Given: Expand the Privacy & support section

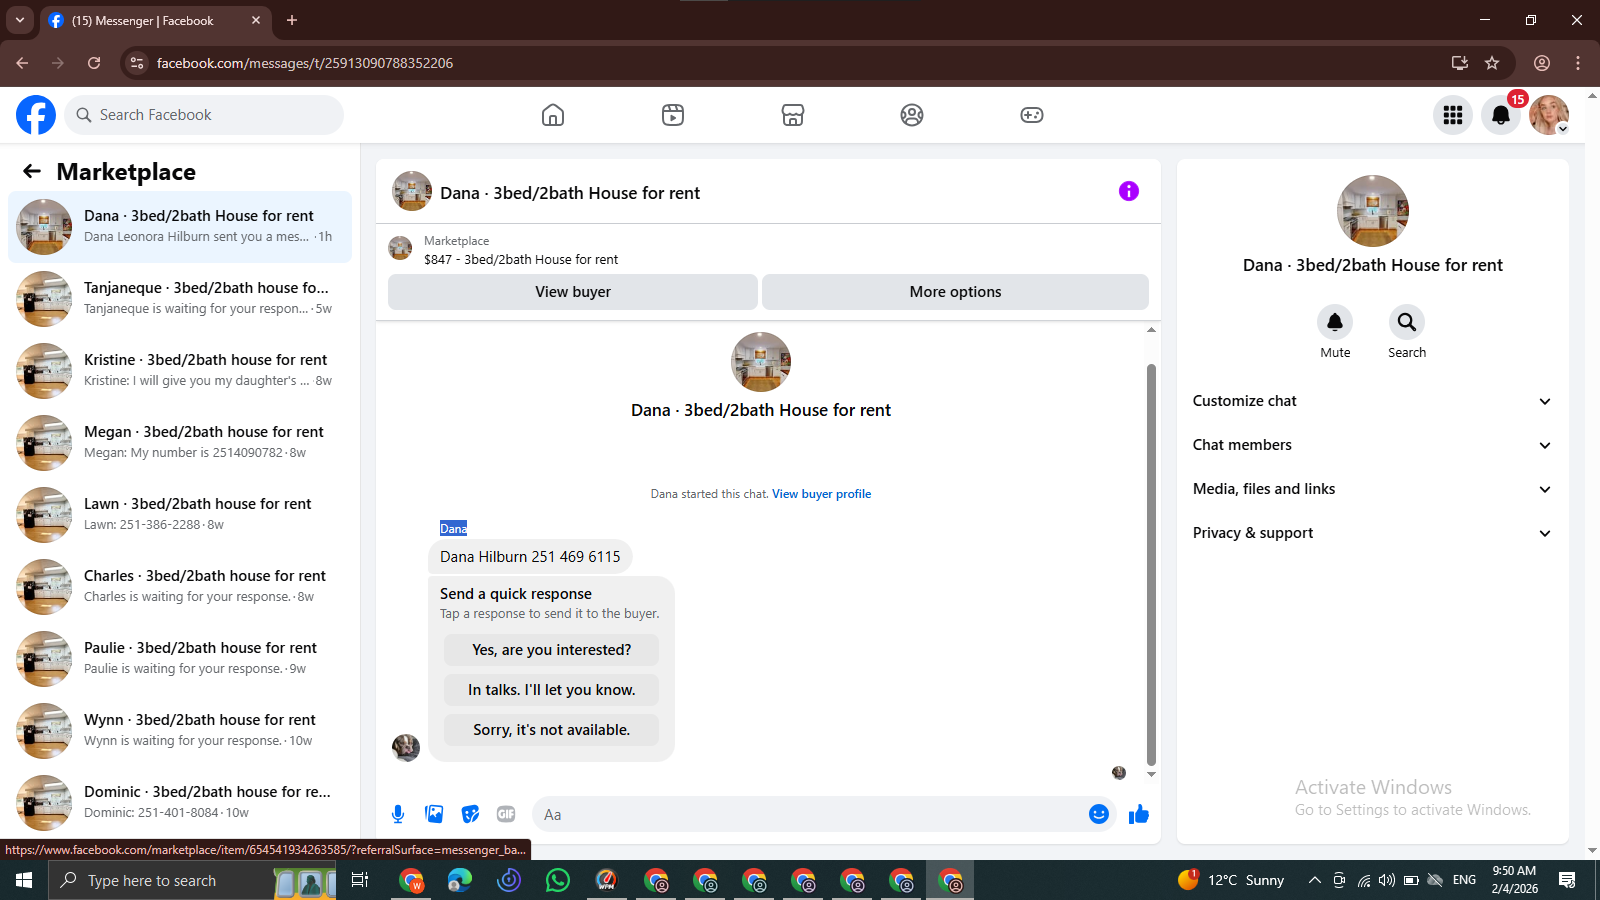Looking at the screenshot, I should [x=1372, y=533].
